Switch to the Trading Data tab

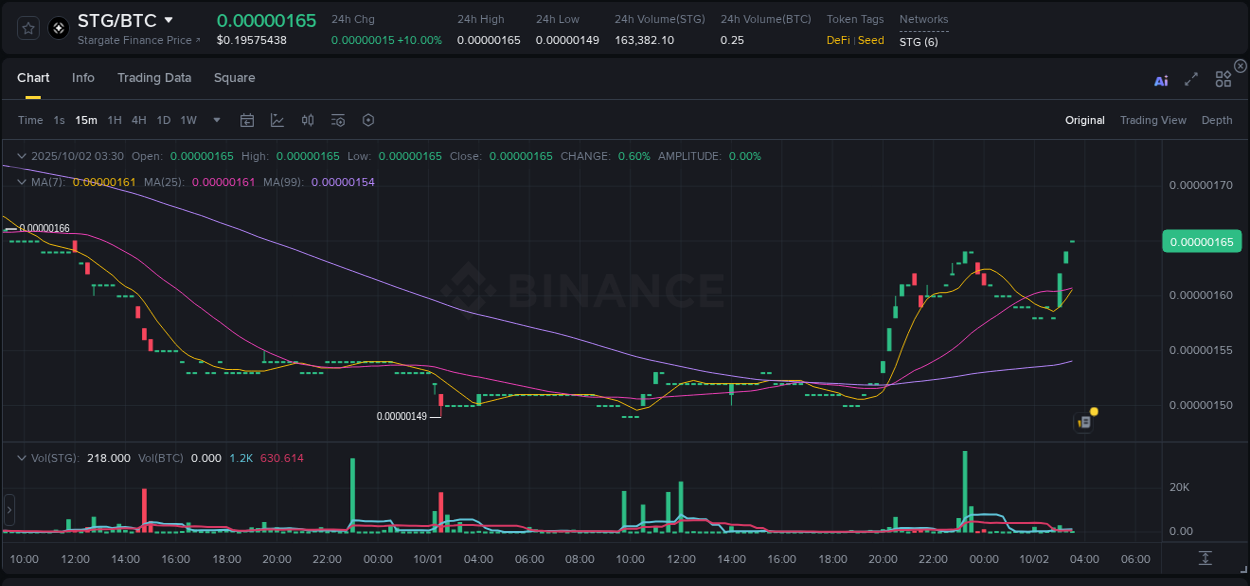155,78
